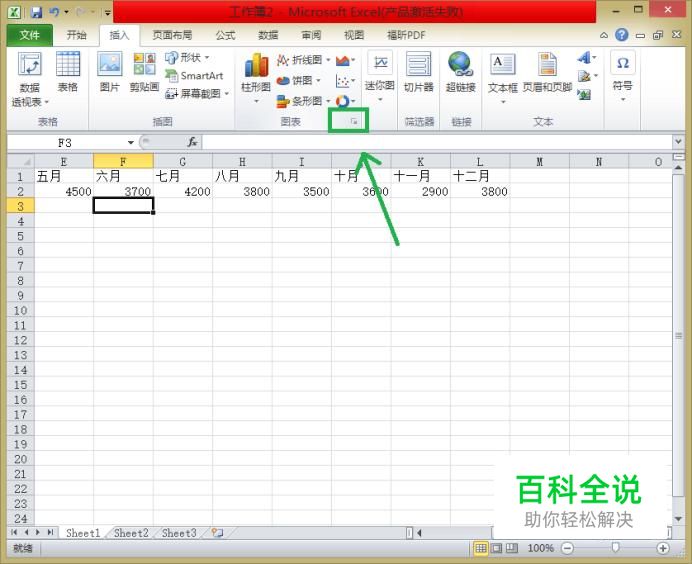The width and height of the screenshot is (692, 564).
Task: Select column F header
Action: (x=123, y=162)
